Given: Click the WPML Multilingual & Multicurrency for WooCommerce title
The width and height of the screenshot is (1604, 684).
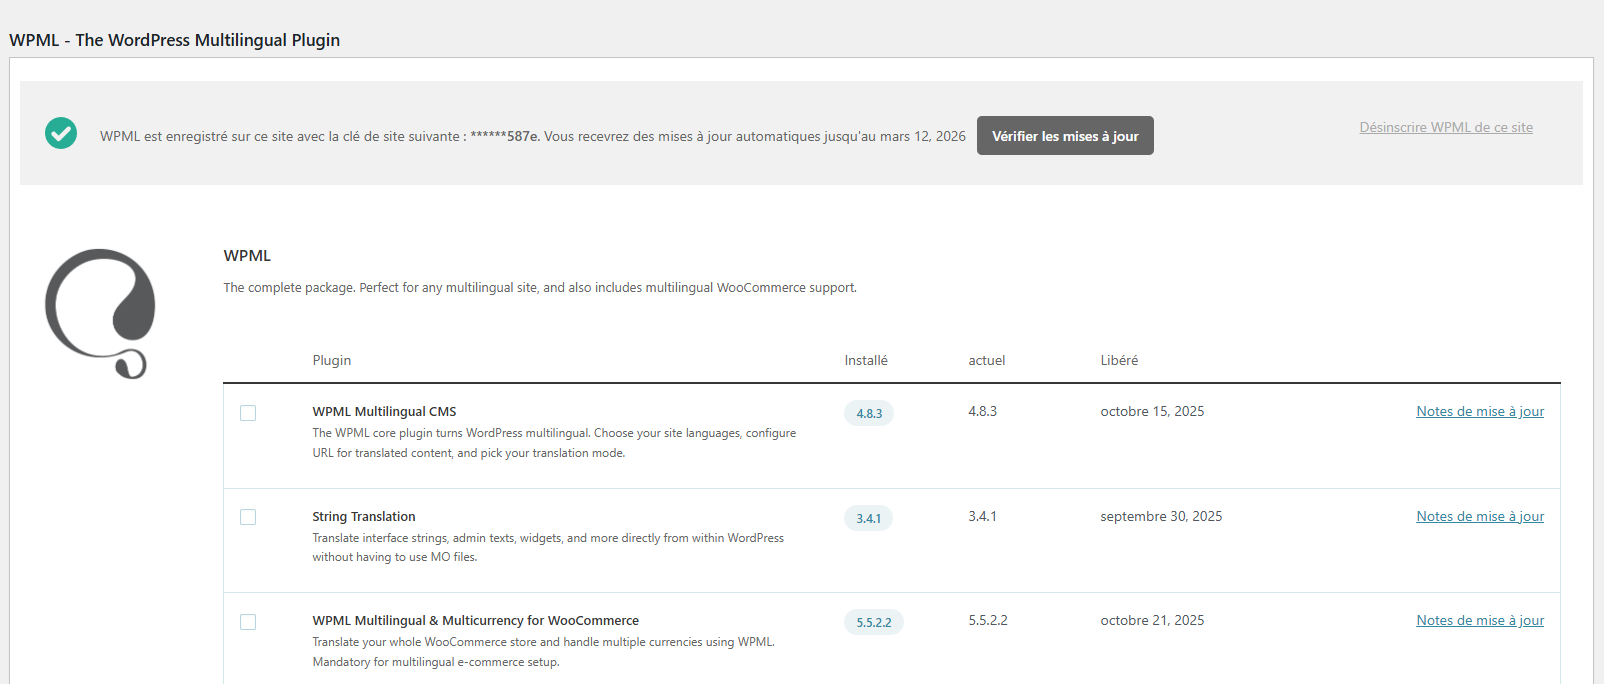Looking at the screenshot, I should [475, 620].
